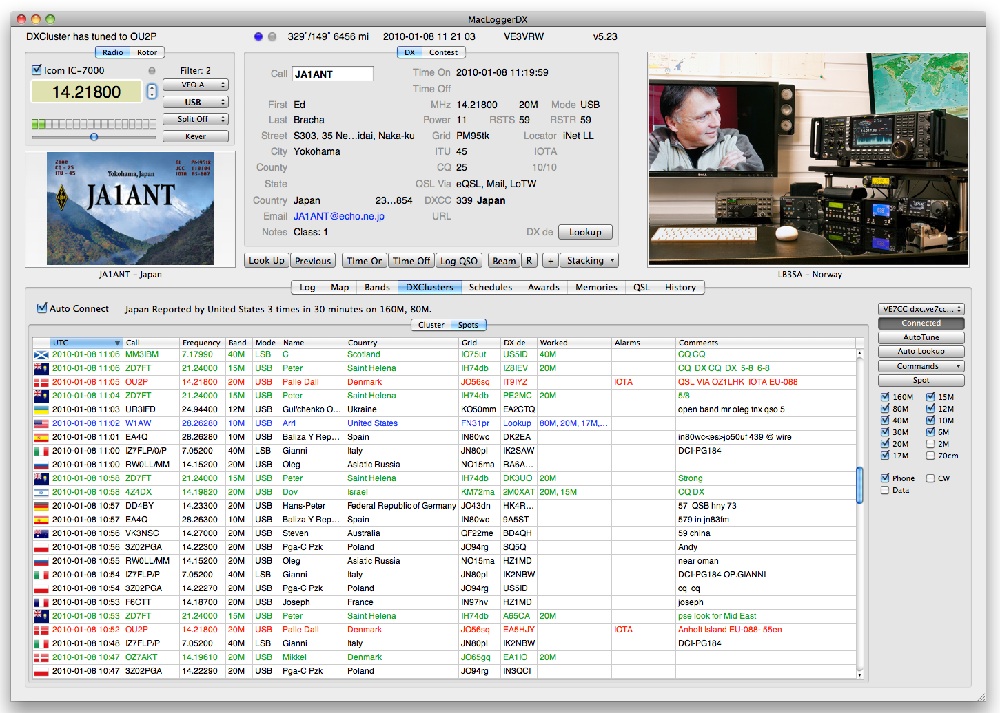
Task: Enable the 70cm band filter
Action: coord(930,455)
